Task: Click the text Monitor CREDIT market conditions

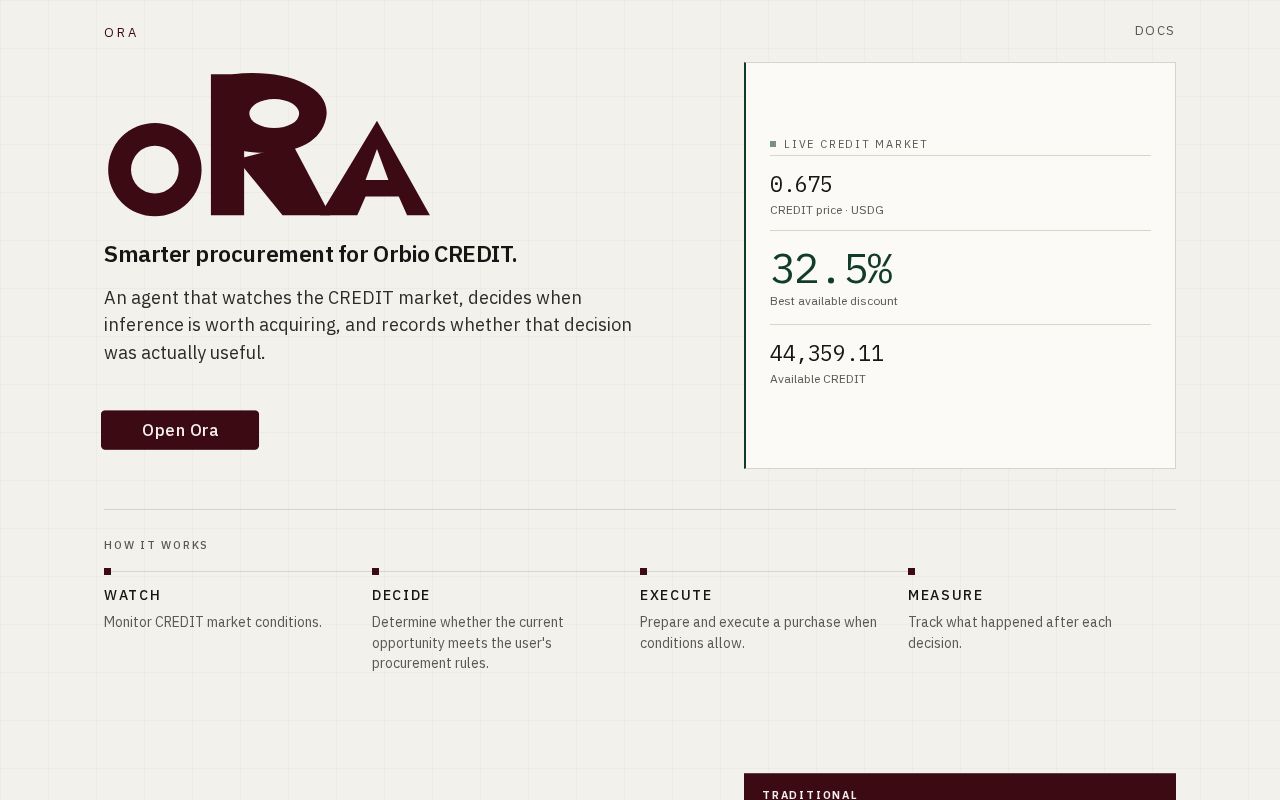Action: pos(213,622)
